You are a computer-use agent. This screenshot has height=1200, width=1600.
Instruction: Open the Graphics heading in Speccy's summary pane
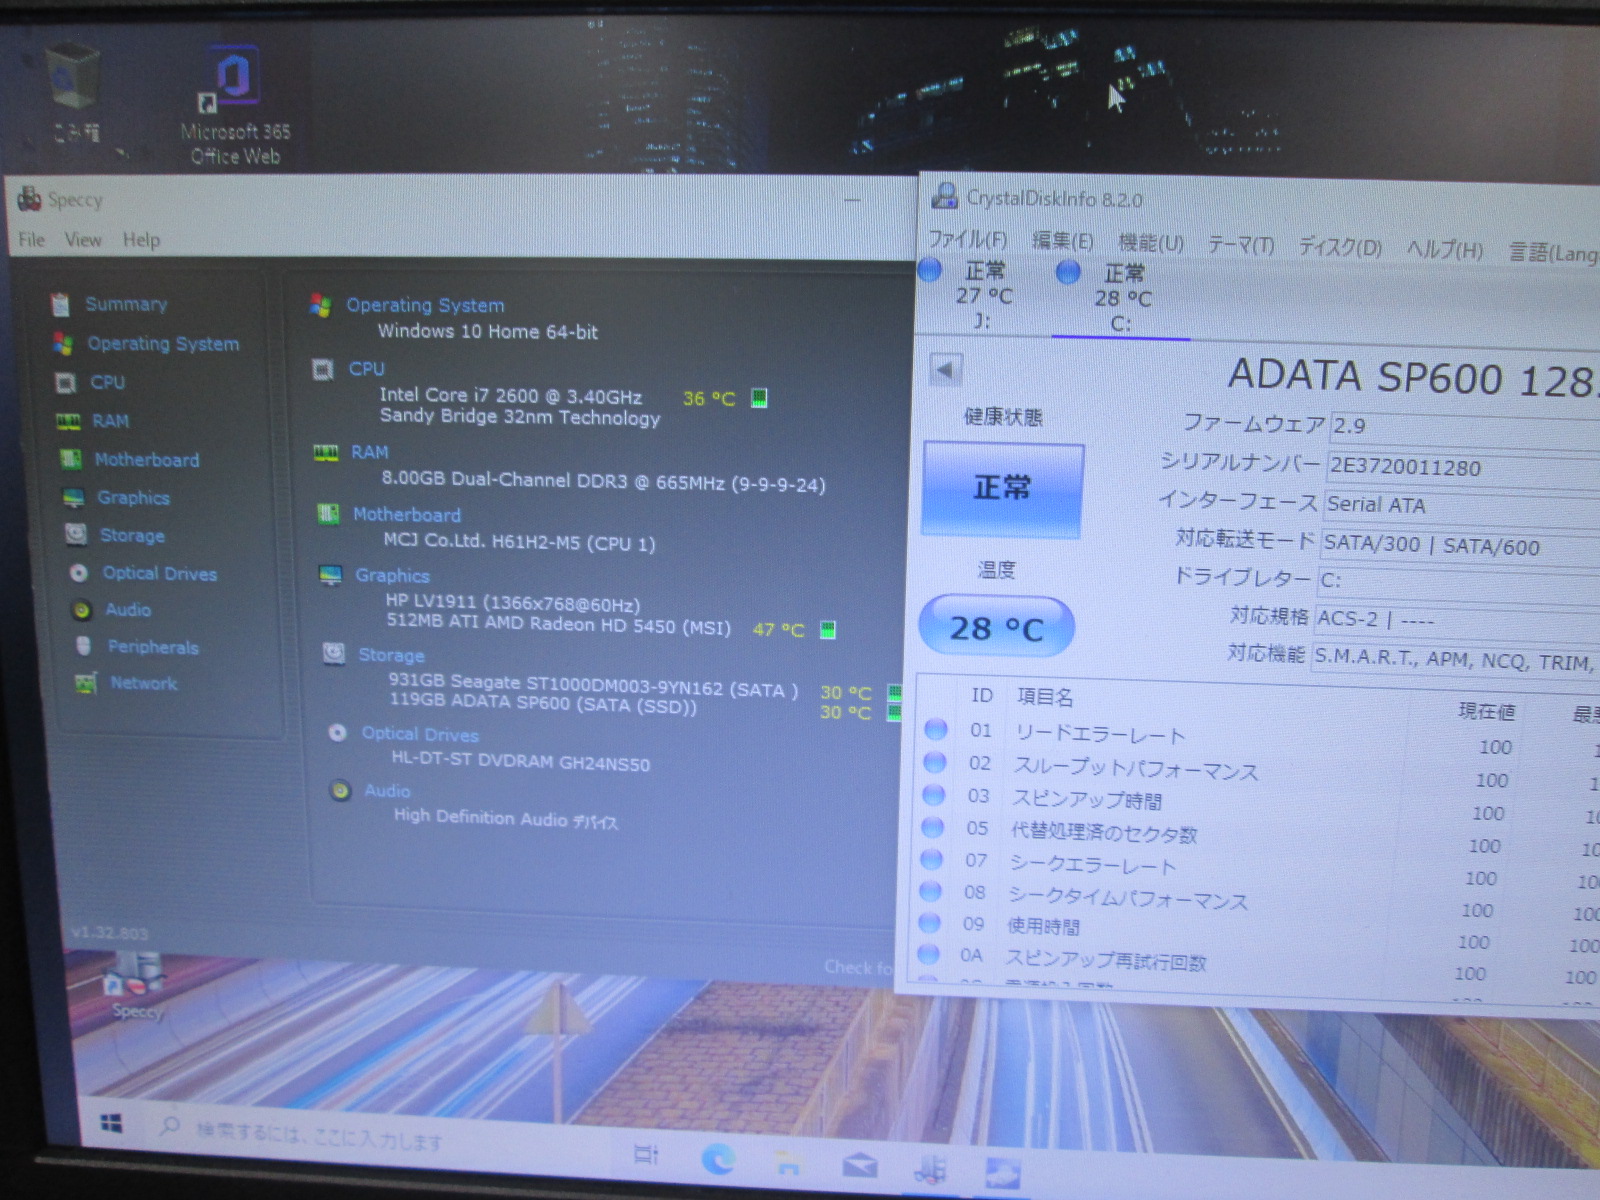pos(392,575)
